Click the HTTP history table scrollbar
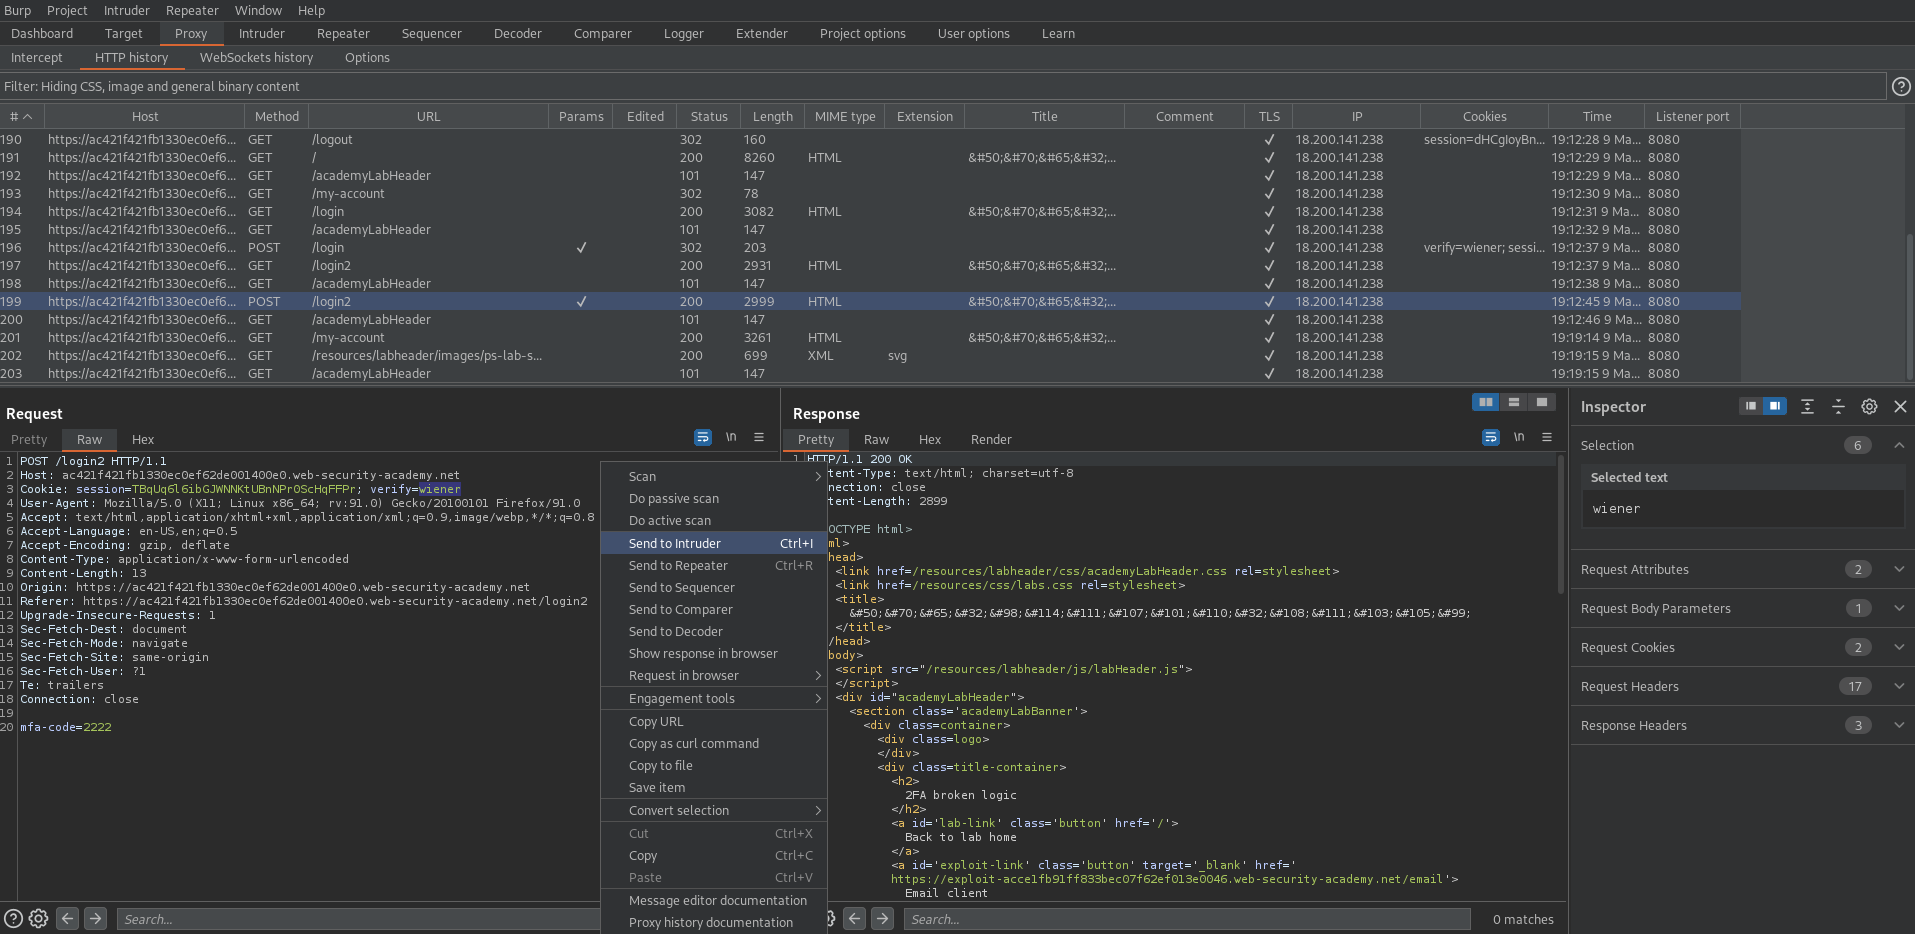The height and width of the screenshot is (934, 1915). (1910, 305)
